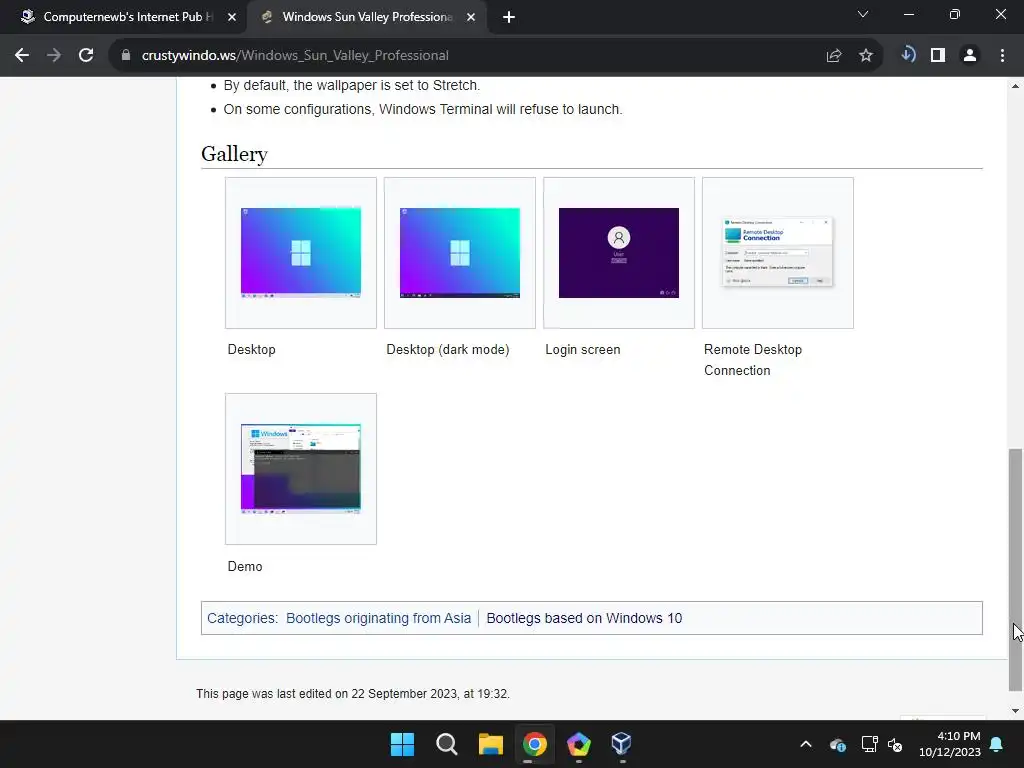Toggle the Chrome side panel

(938, 56)
